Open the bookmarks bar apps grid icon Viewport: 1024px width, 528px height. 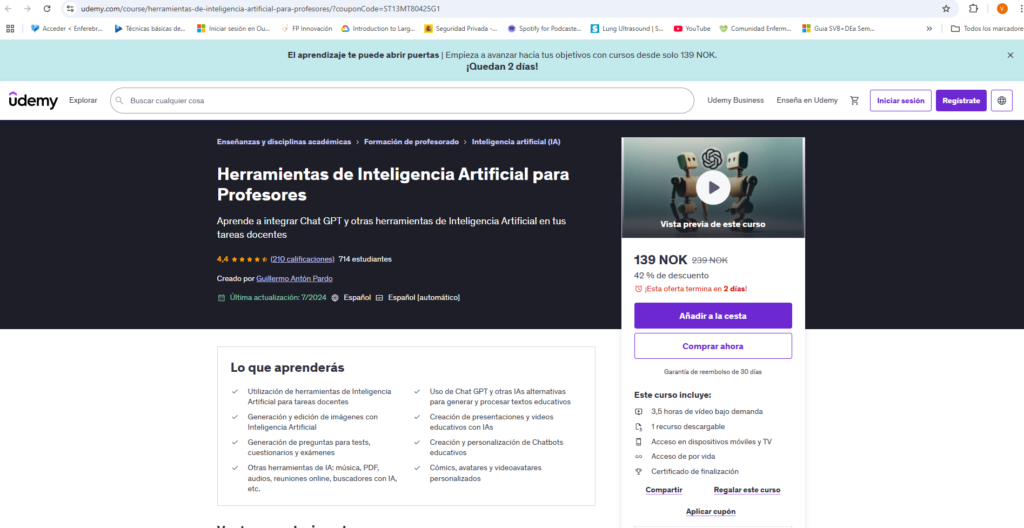coord(10,28)
